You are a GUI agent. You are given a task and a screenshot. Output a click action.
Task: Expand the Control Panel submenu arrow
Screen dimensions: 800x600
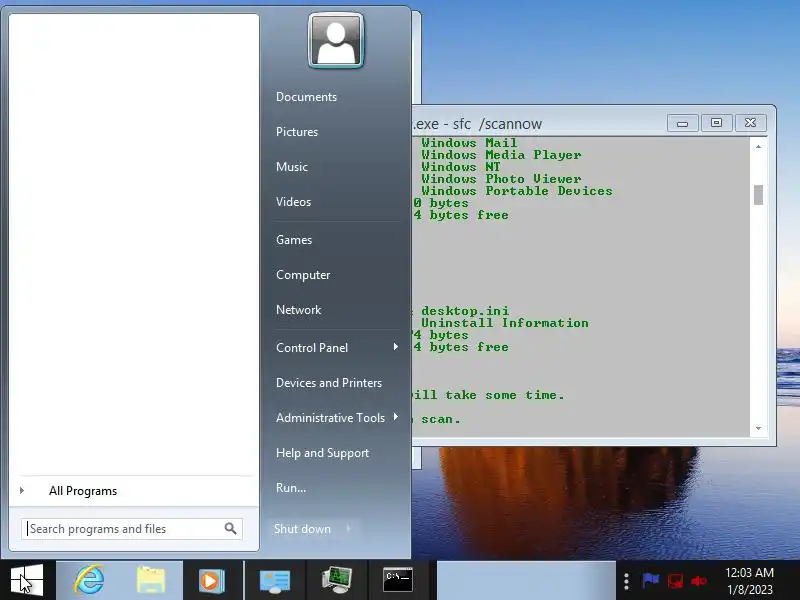click(395, 347)
